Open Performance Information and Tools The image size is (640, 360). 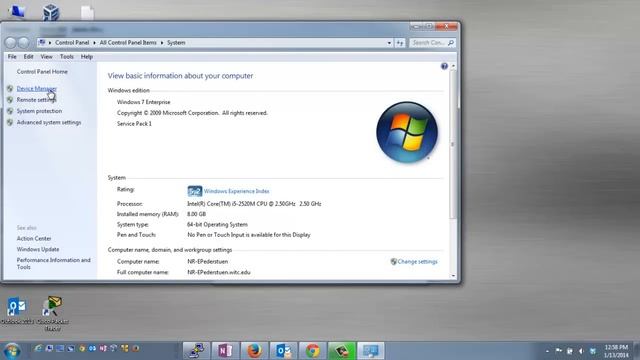coord(53,263)
